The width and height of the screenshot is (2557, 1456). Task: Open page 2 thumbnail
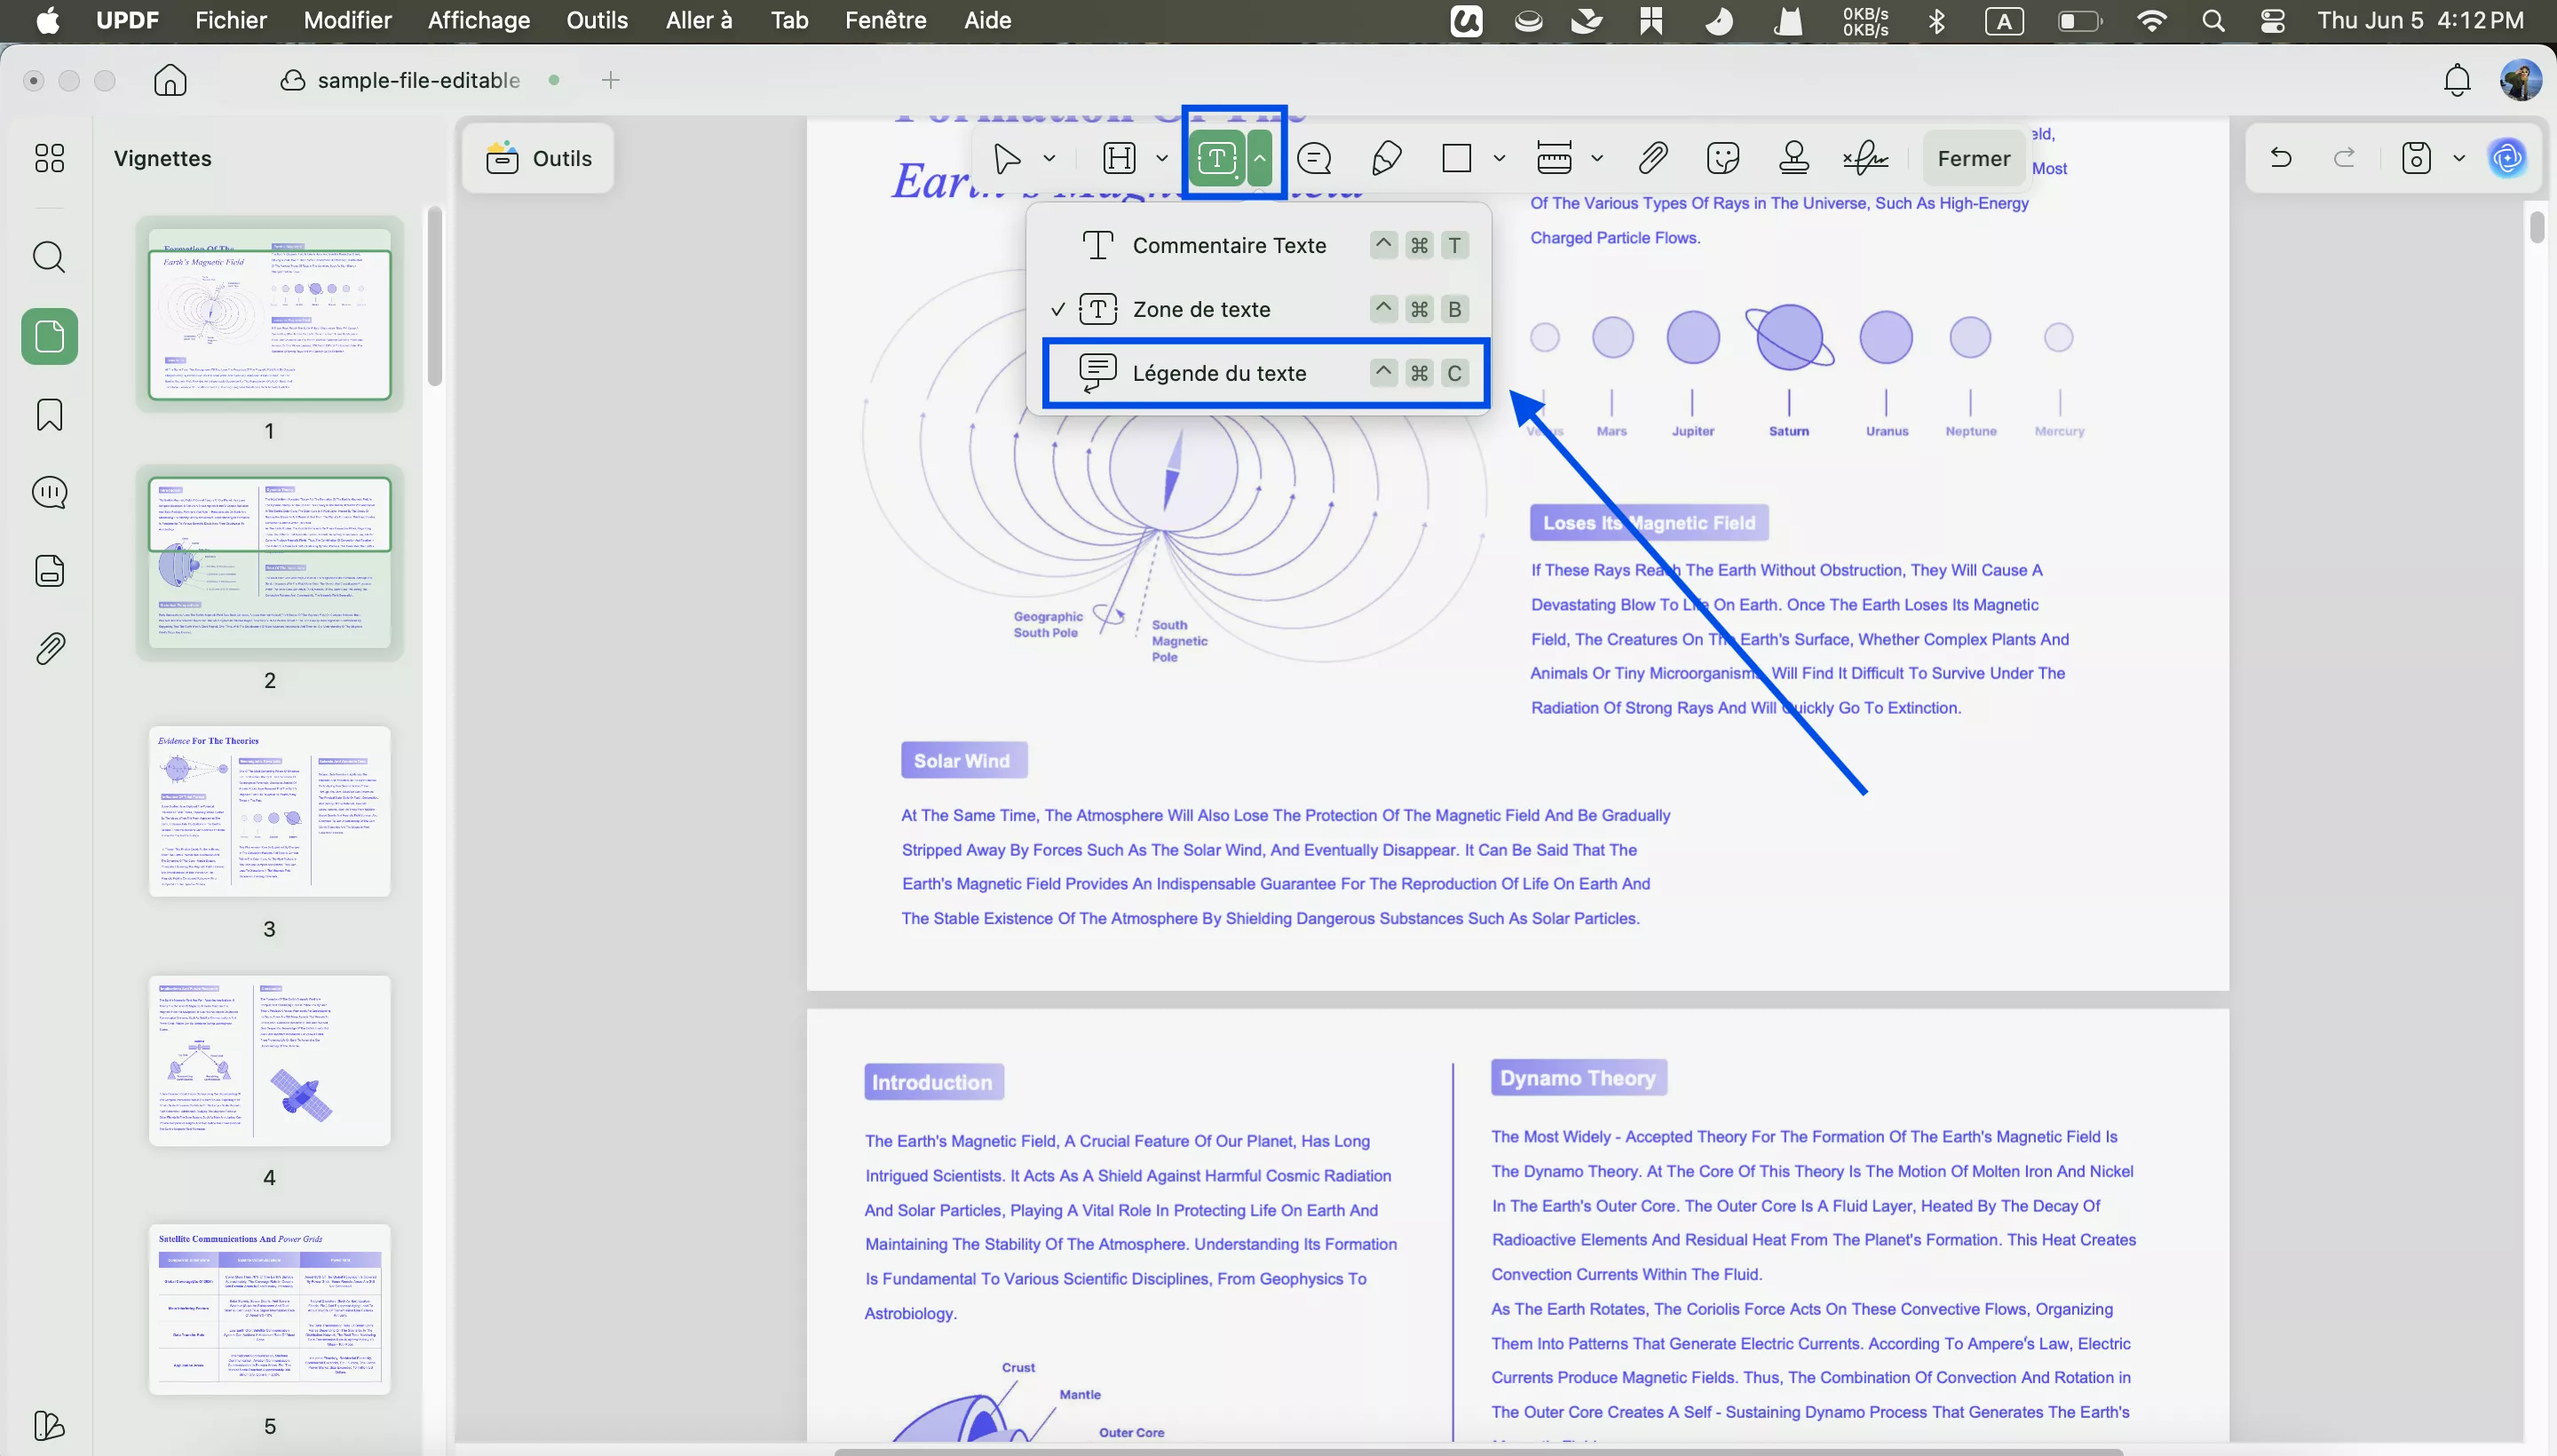point(269,563)
